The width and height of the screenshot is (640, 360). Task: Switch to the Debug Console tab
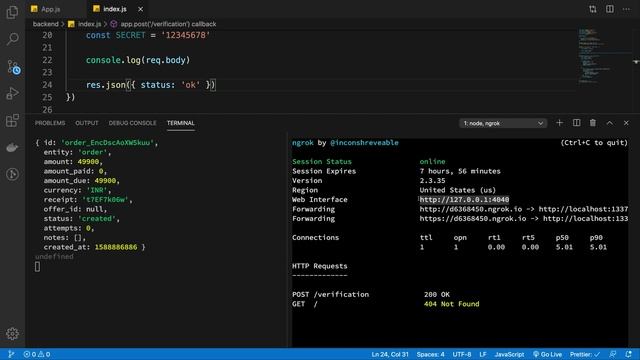132,123
